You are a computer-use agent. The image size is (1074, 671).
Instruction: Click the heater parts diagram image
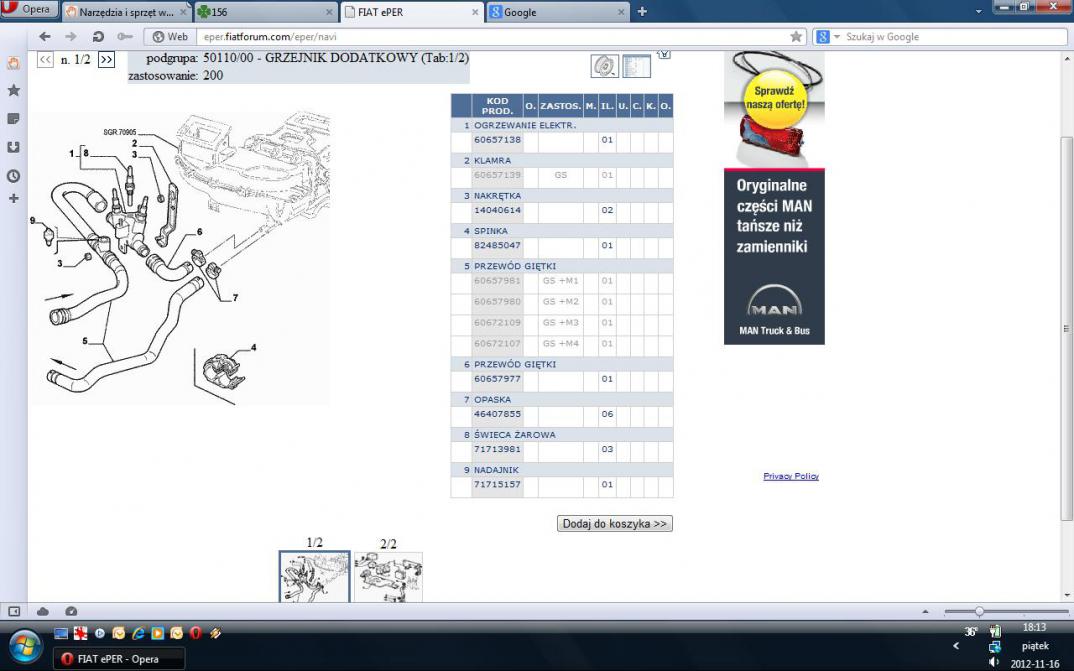(180, 258)
